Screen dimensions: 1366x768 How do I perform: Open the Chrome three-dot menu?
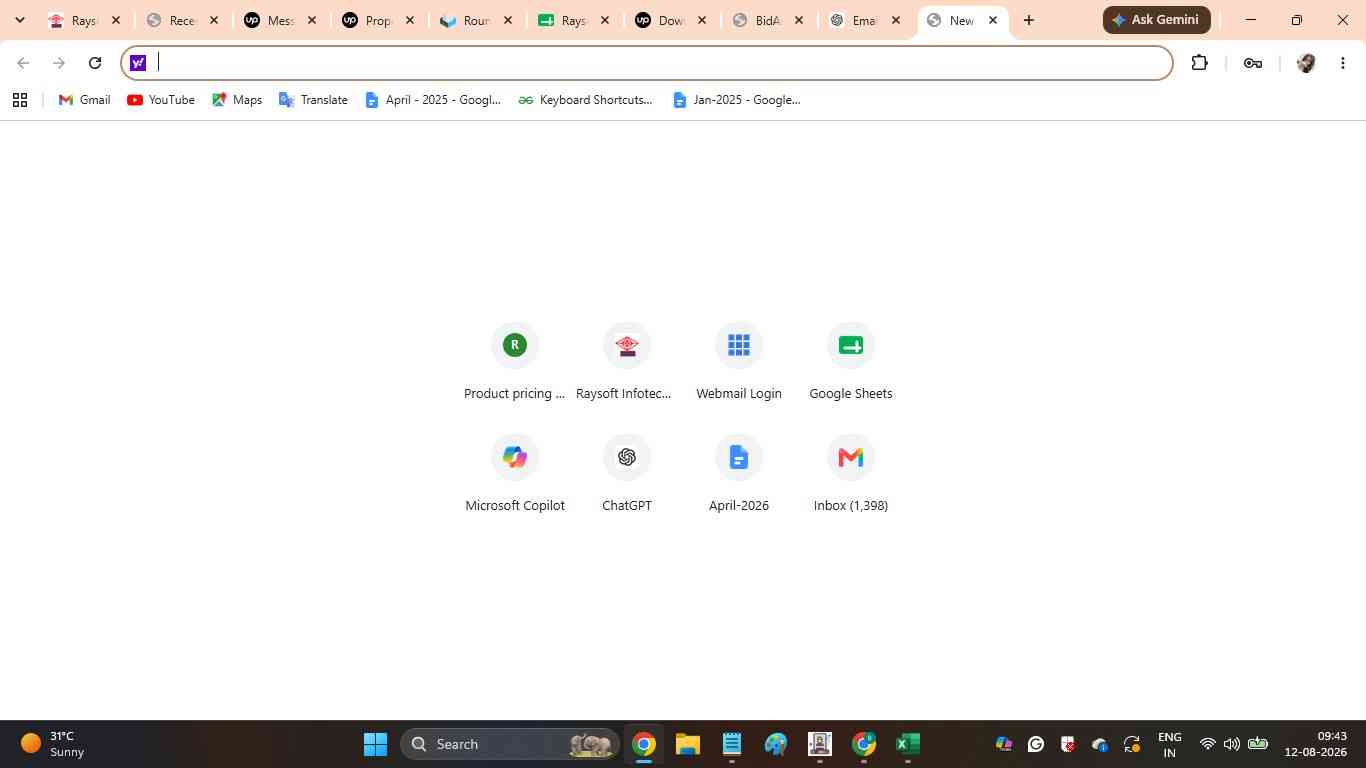[x=1343, y=63]
